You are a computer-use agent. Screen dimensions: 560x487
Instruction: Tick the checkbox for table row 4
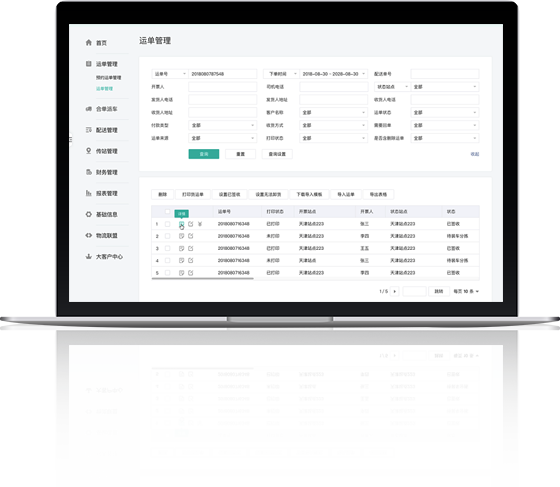tap(168, 260)
